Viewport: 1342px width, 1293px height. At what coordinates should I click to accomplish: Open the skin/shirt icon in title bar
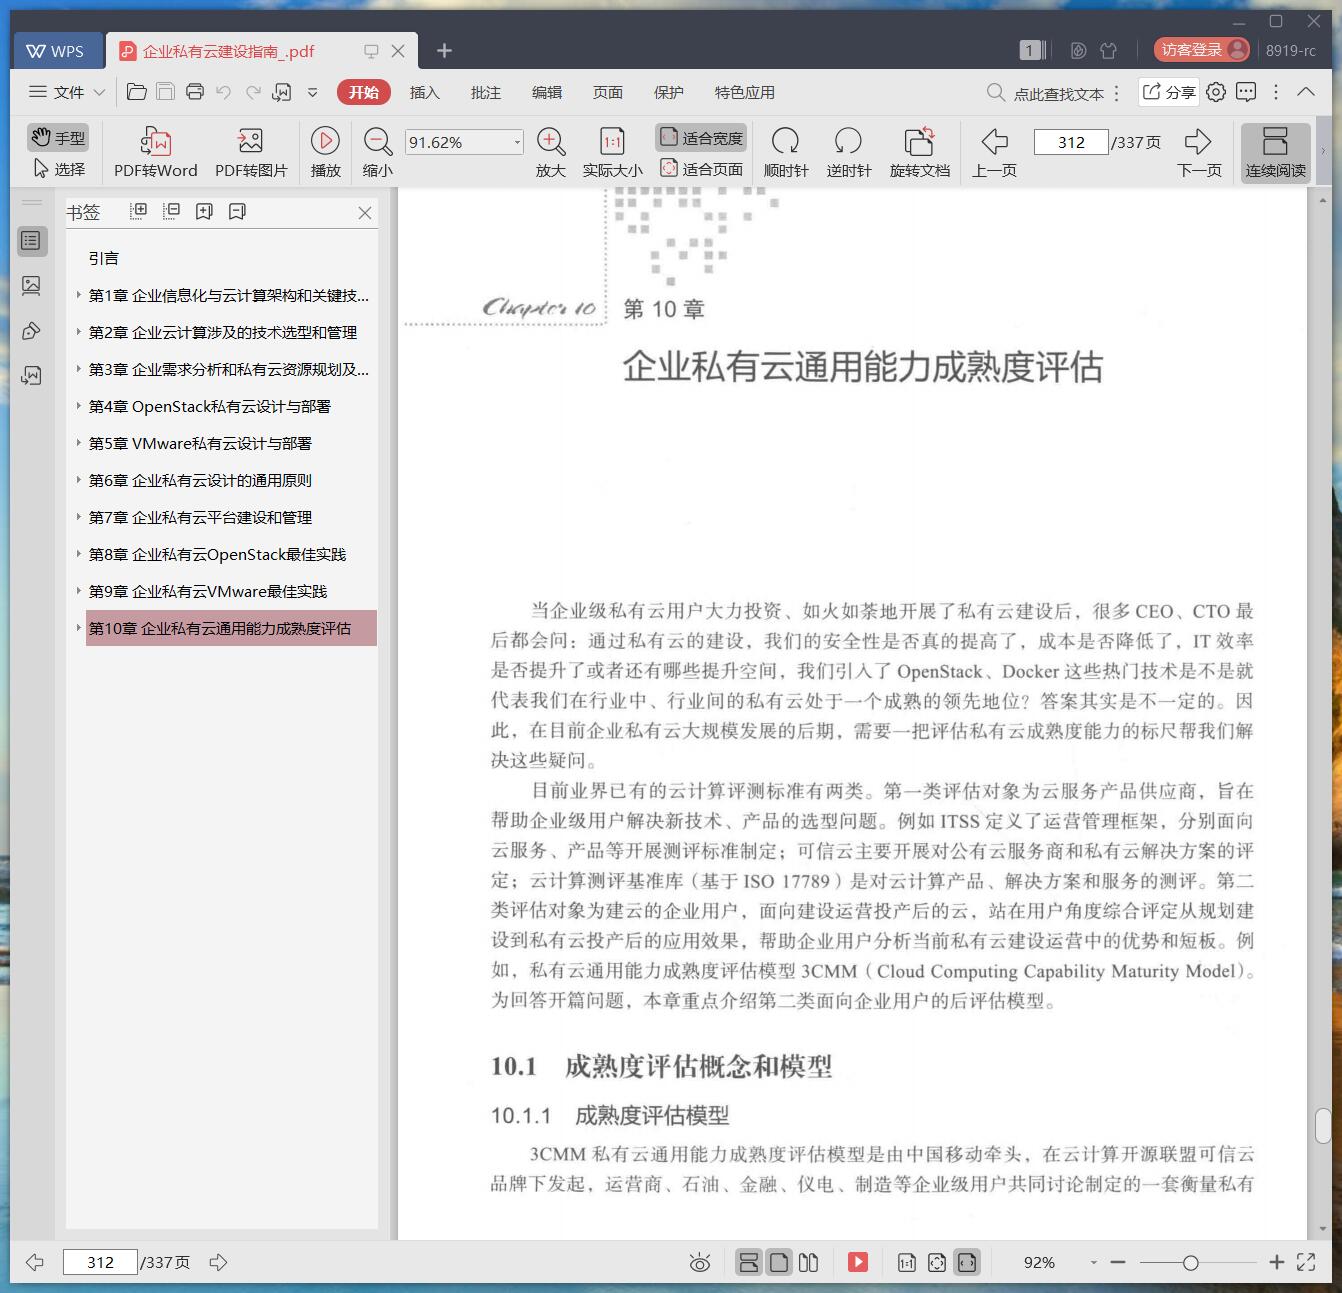click(1108, 50)
